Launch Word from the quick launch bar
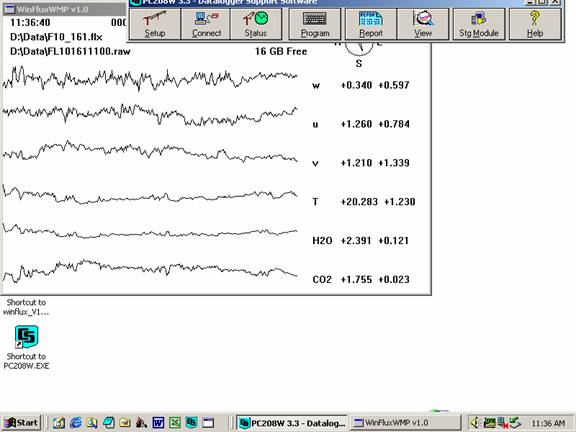 point(158,423)
